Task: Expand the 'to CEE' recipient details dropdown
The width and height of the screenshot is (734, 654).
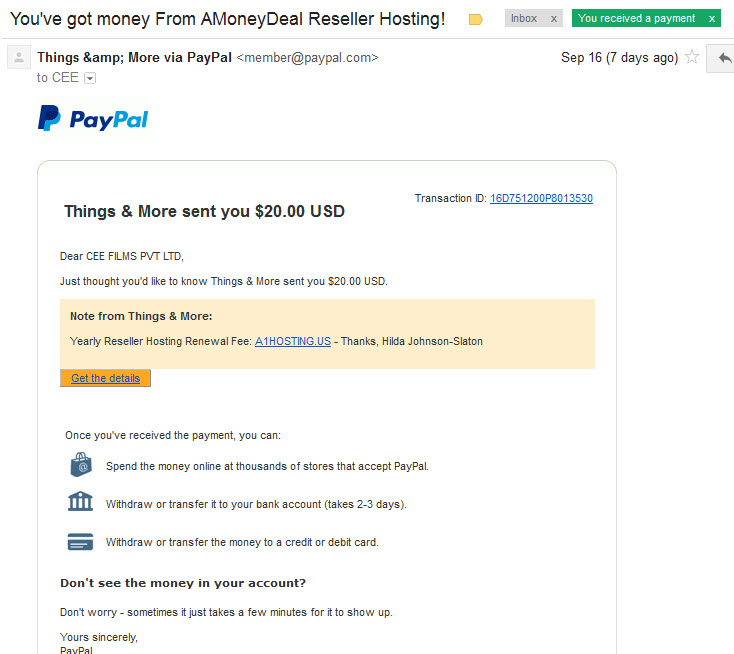Action: click(90, 78)
